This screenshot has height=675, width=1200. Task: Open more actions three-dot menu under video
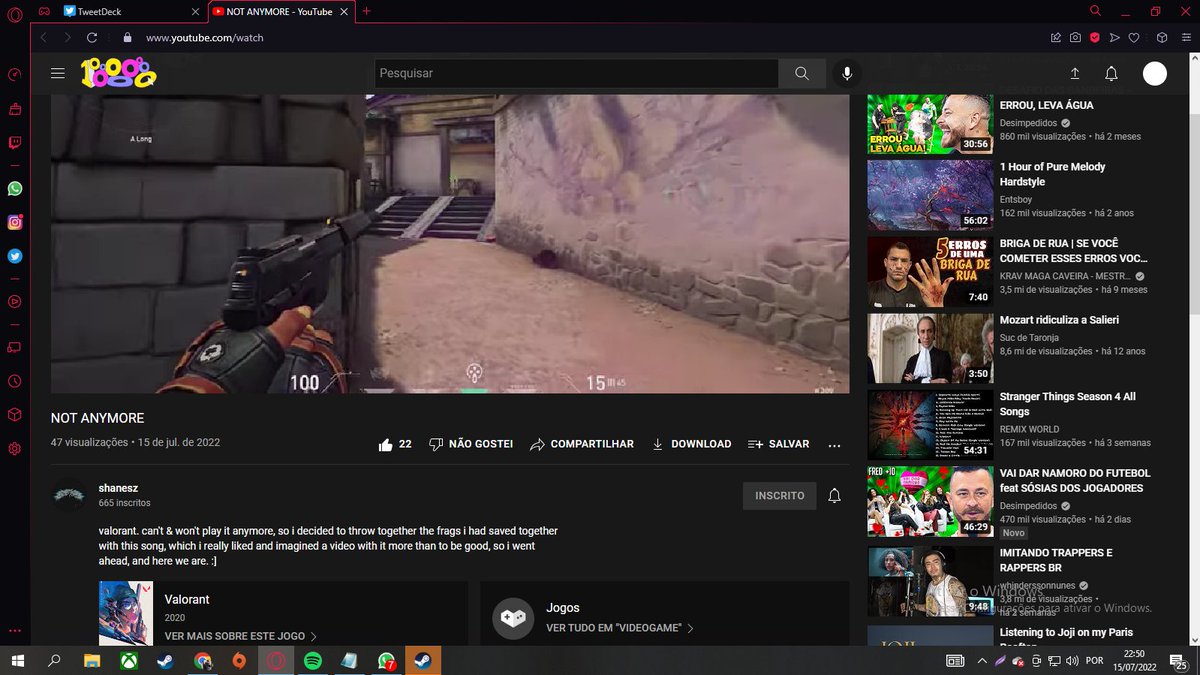pos(835,445)
